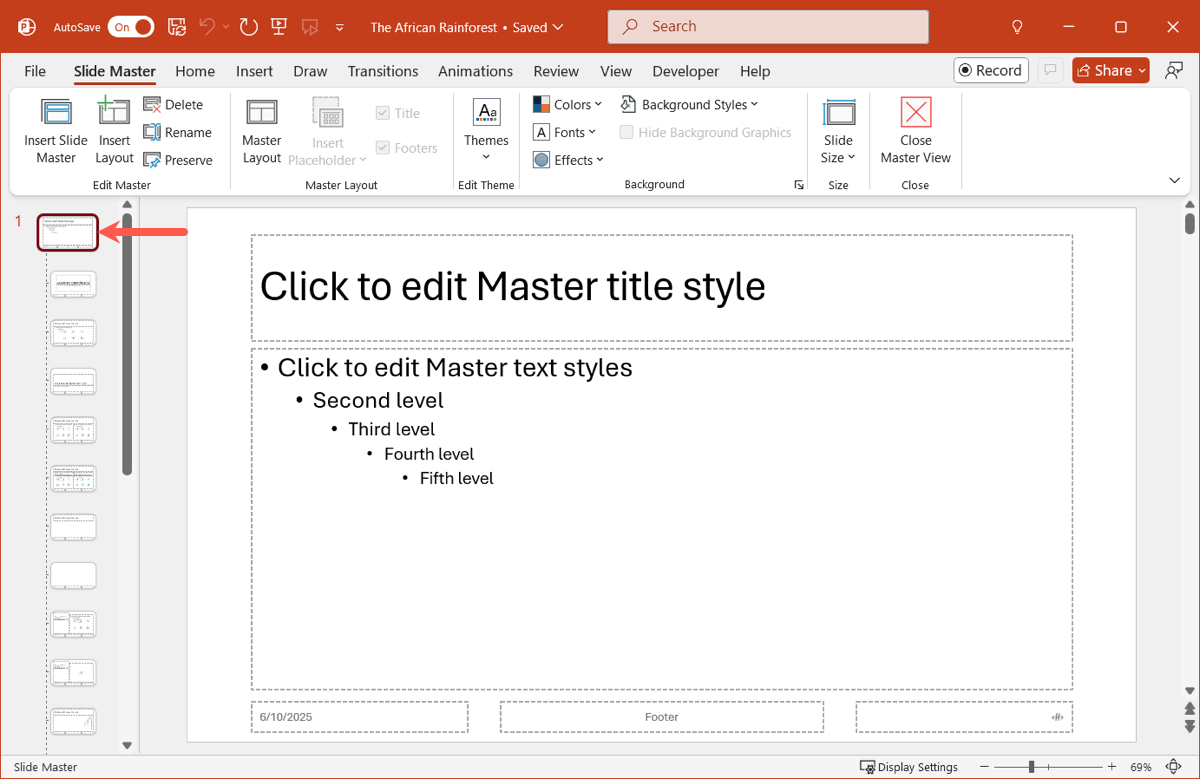Toggle the Footers checkbox

pos(382,148)
